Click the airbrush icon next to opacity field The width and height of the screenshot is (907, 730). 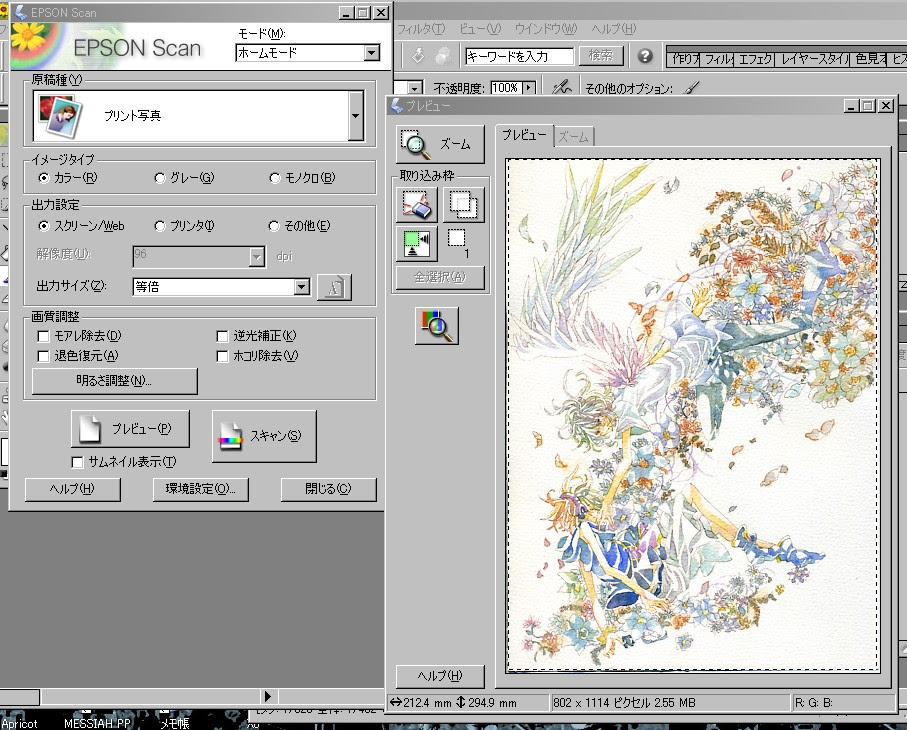click(561, 88)
